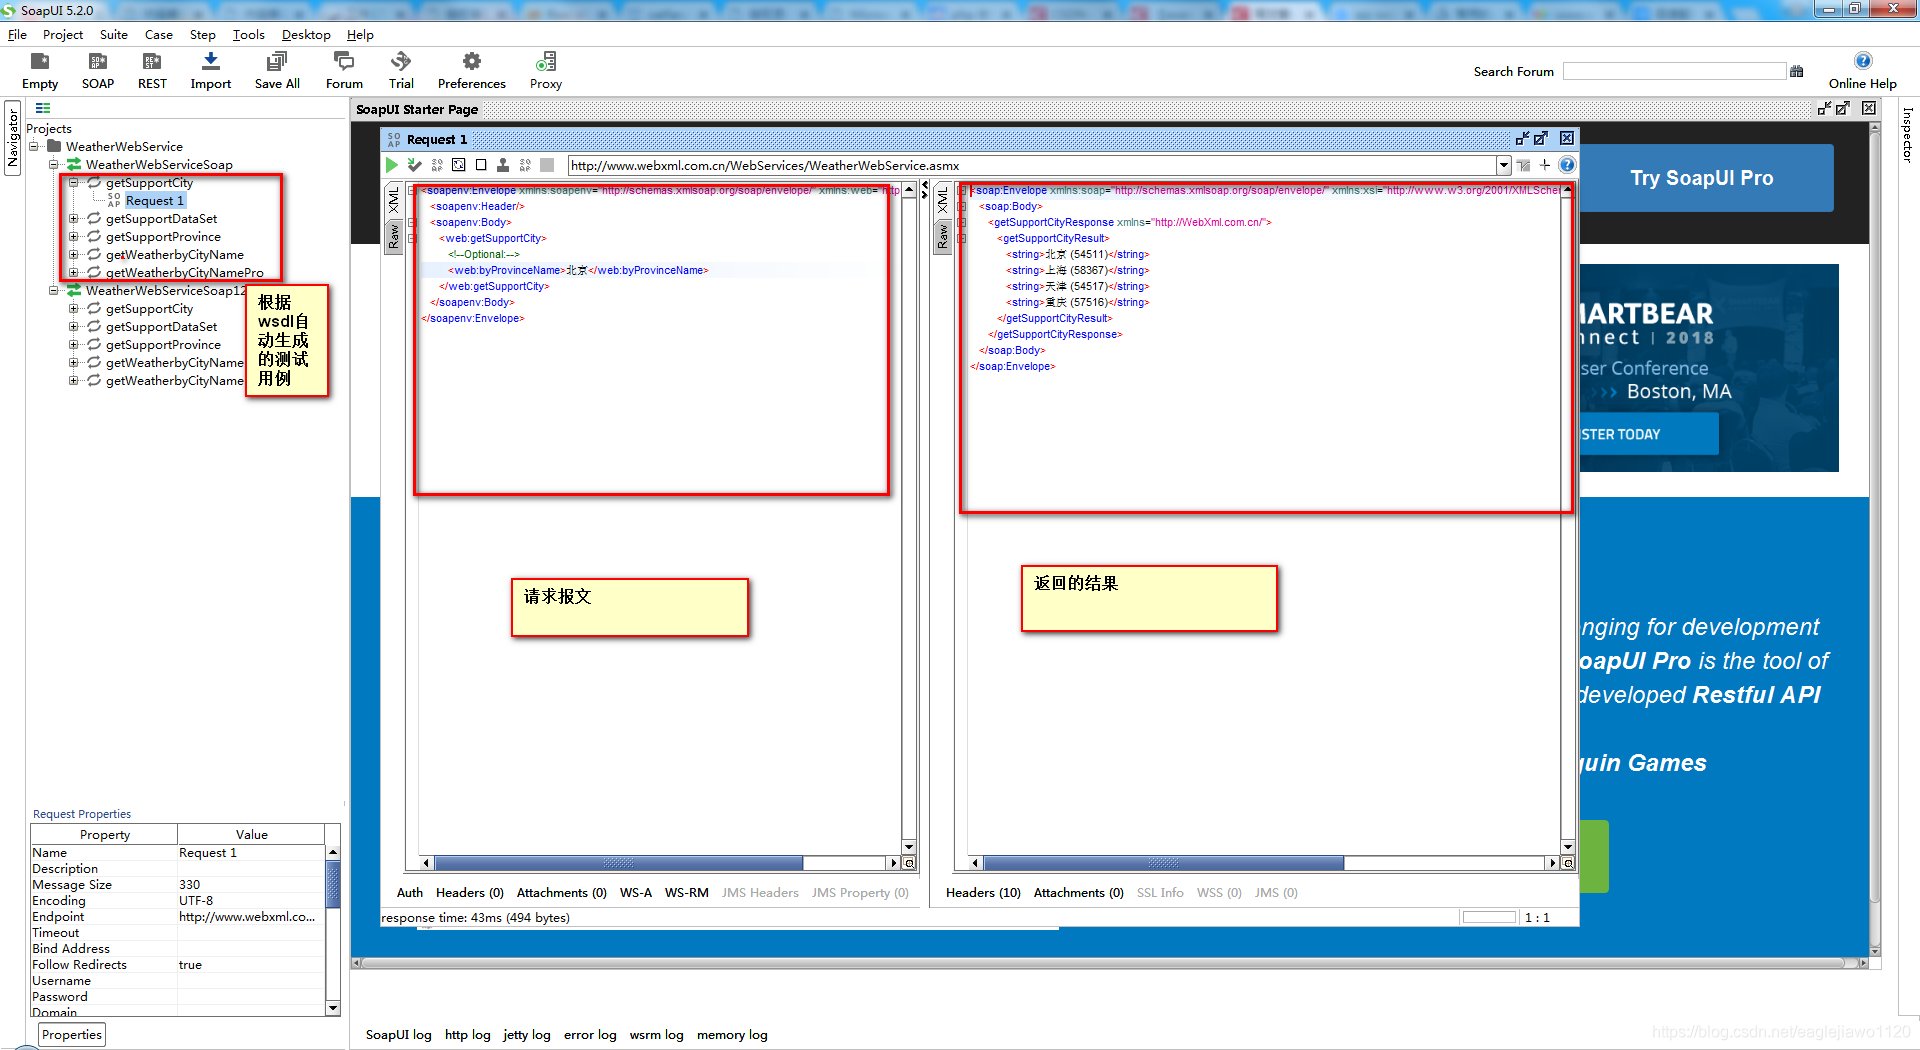This screenshot has width=1920, height=1050.
Task: Open the endpoint address dropdown
Action: 1504,165
